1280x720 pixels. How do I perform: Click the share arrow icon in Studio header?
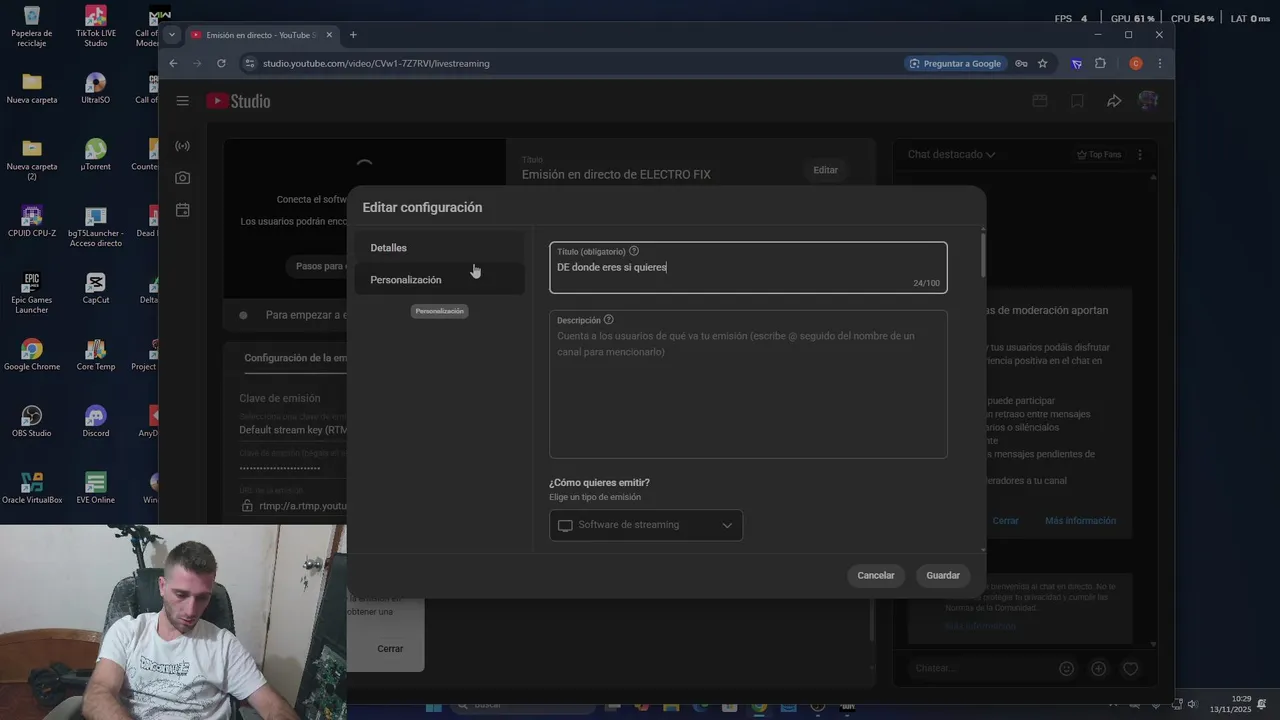click(1114, 101)
